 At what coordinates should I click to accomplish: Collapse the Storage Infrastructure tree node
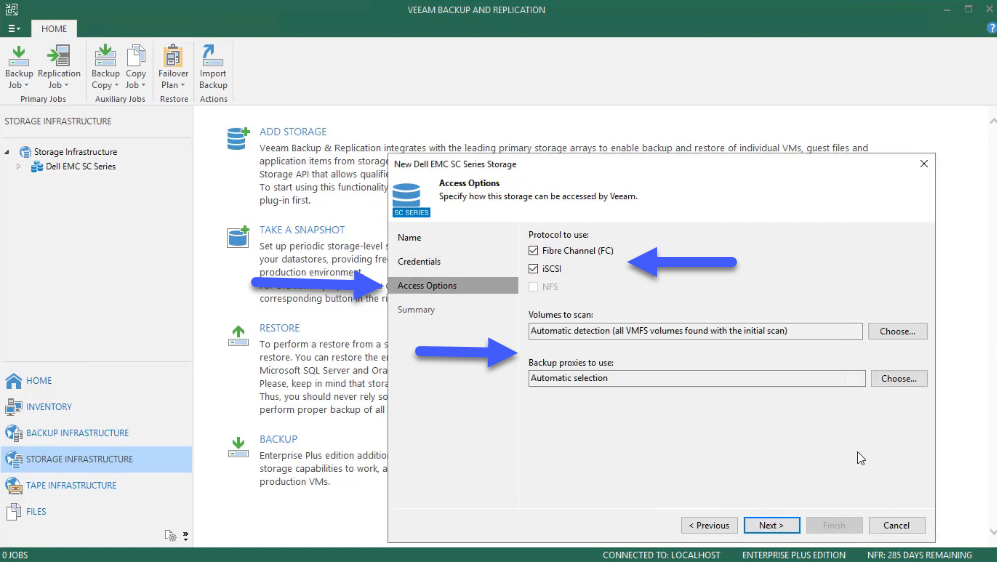[x=7, y=152]
